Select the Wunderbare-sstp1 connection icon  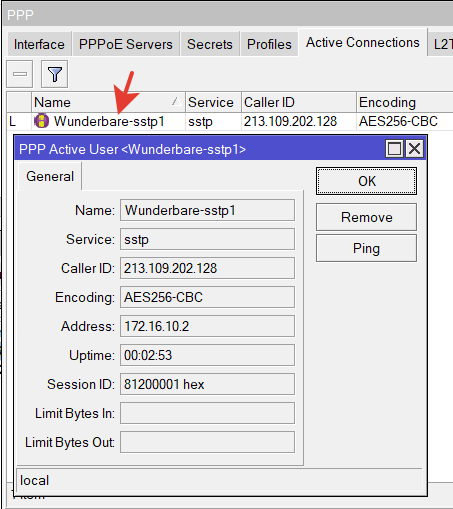[41, 121]
